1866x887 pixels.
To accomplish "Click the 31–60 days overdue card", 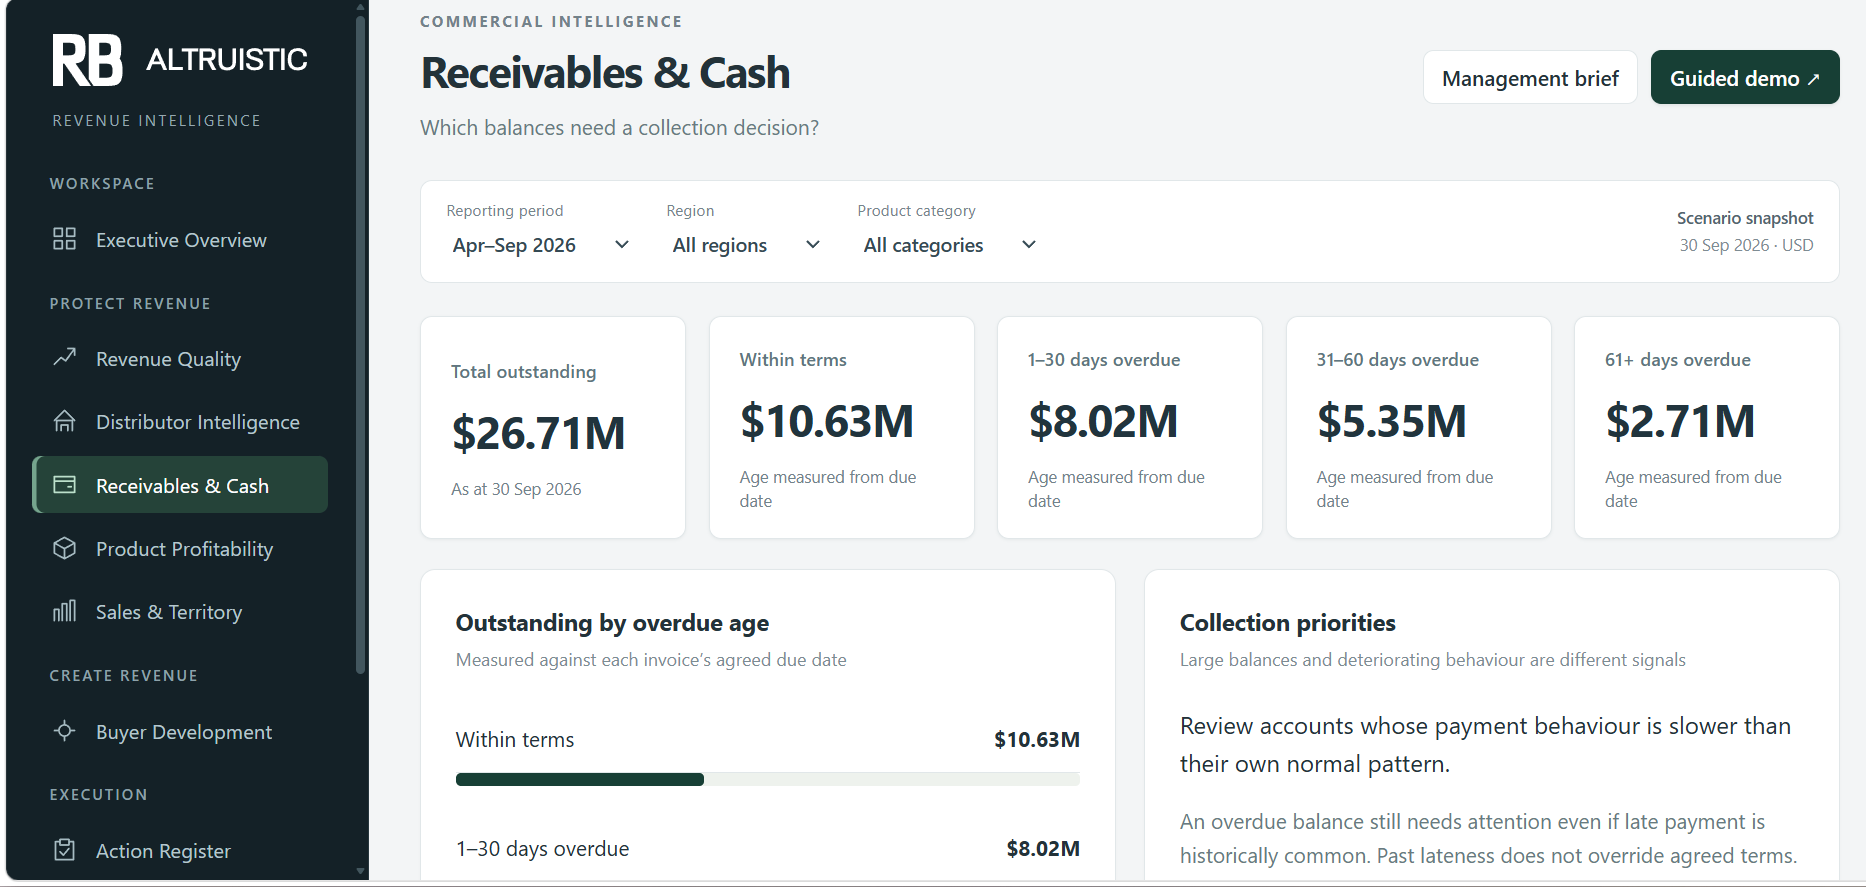I will [x=1419, y=428].
